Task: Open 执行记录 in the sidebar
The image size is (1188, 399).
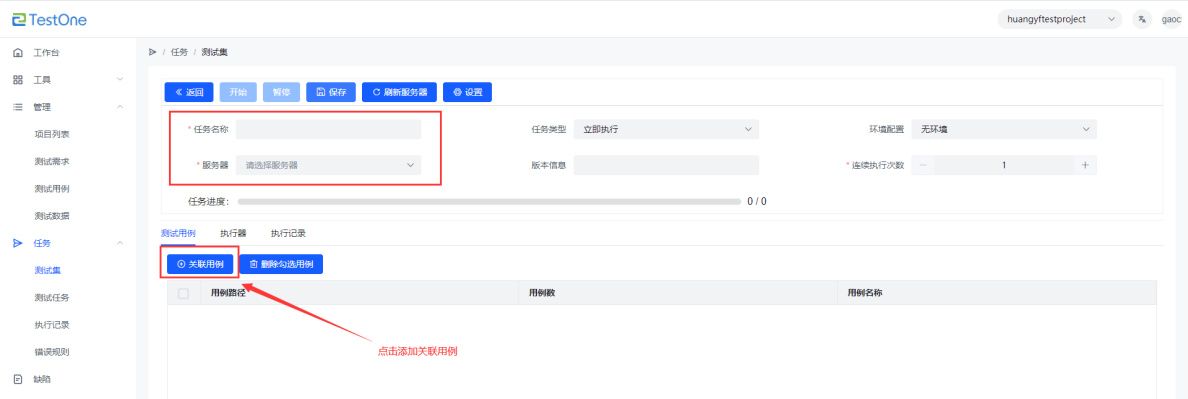Action: pos(52,325)
